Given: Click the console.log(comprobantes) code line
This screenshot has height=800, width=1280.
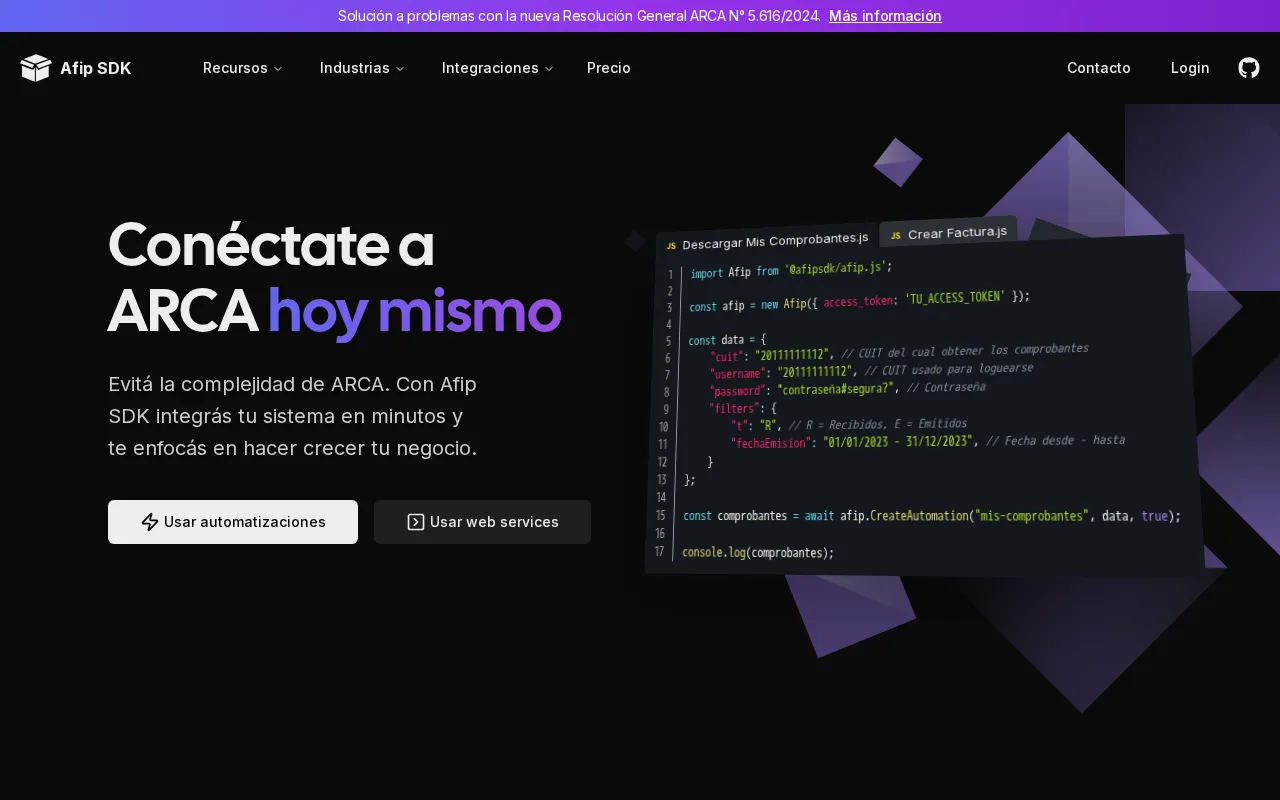Looking at the screenshot, I should click(x=758, y=552).
